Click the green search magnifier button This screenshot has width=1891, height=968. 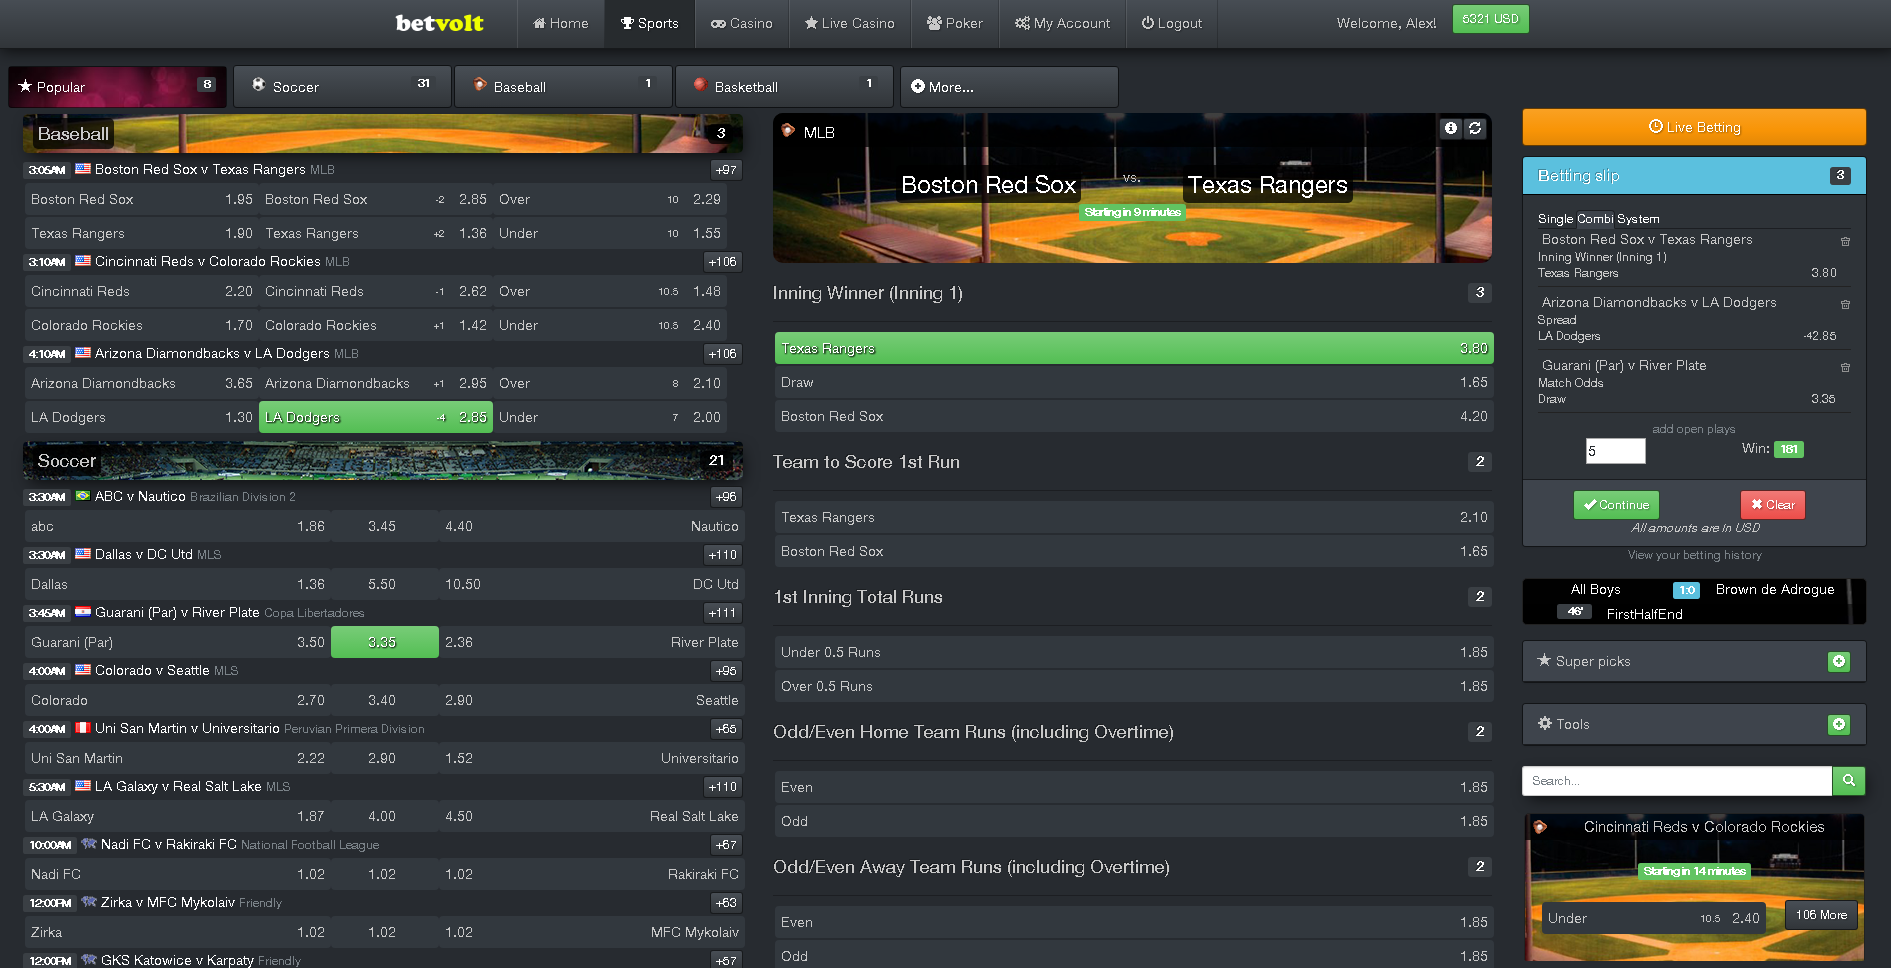click(x=1849, y=781)
